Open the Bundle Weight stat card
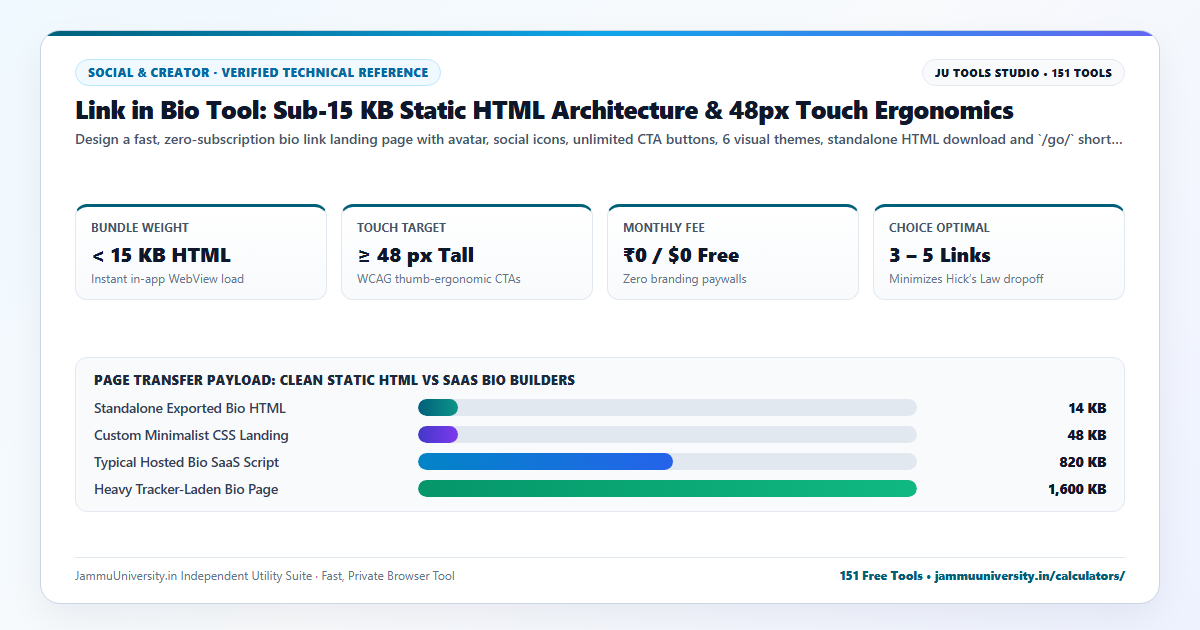The height and width of the screenshot is (630, 1200). [201, 252]
